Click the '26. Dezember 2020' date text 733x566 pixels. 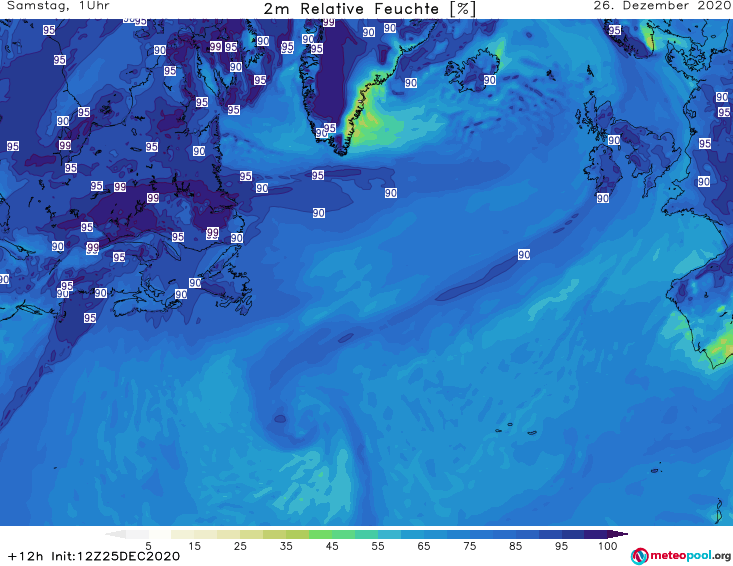pos(662,6)
